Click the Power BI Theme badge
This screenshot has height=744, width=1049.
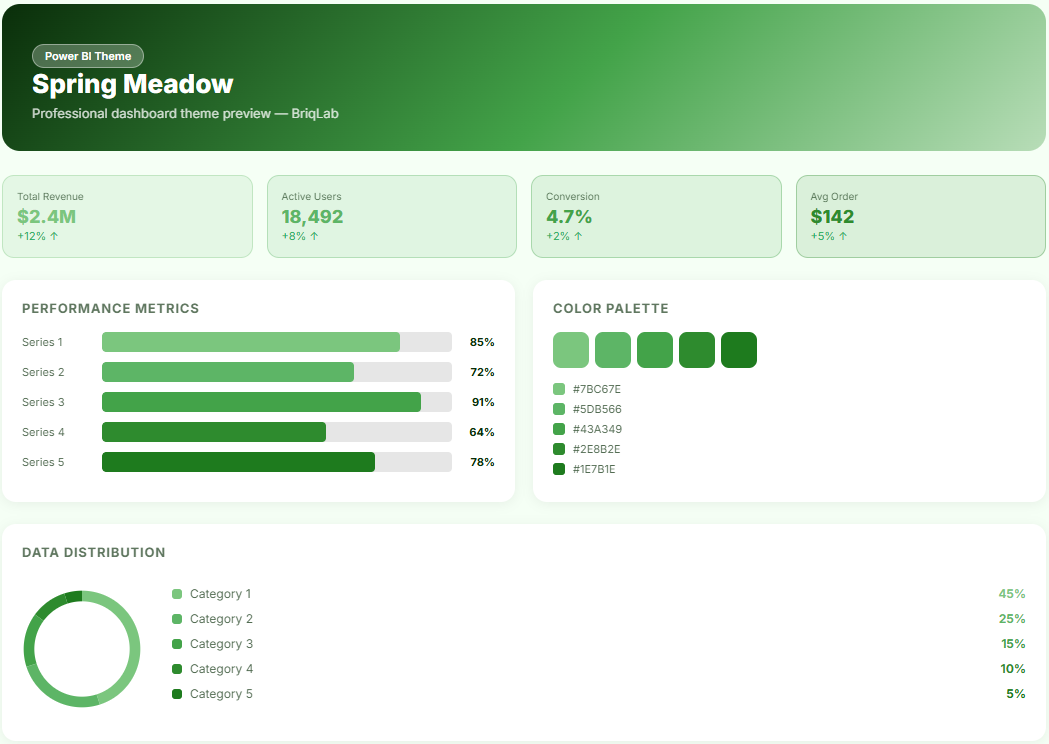coord(88,57)
